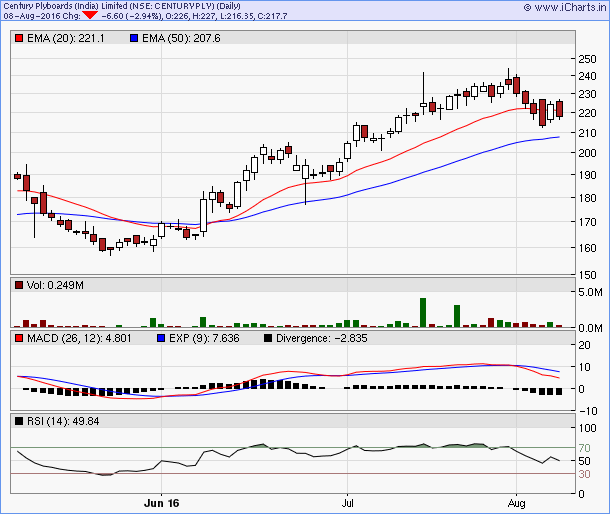Click the Jul date axis label

(347, 503)
